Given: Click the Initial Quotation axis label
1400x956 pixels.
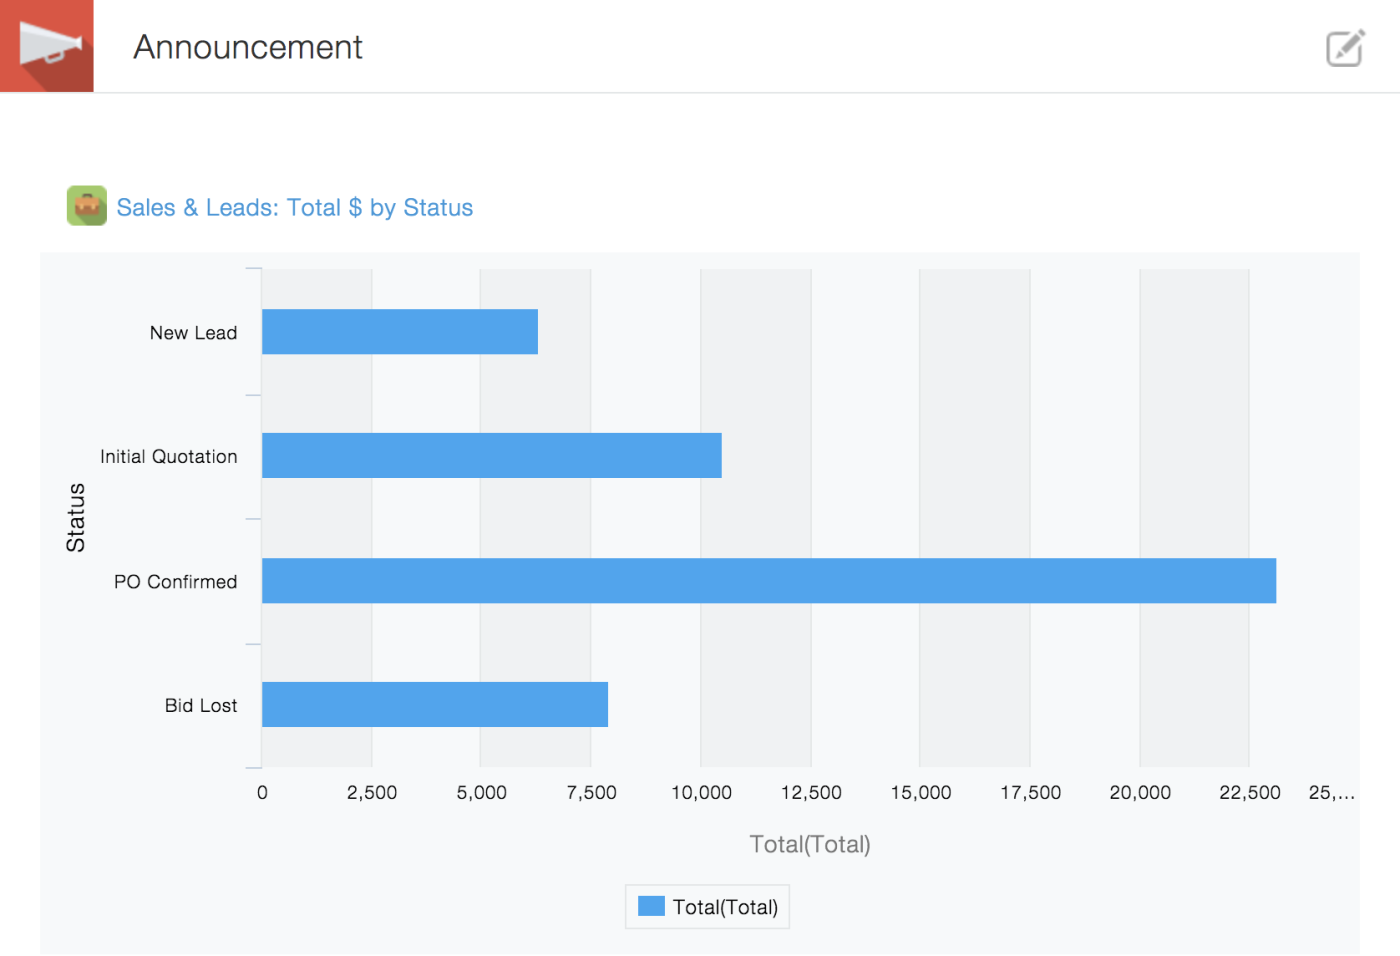Looking at the screenshot, I should pos(169,457).
